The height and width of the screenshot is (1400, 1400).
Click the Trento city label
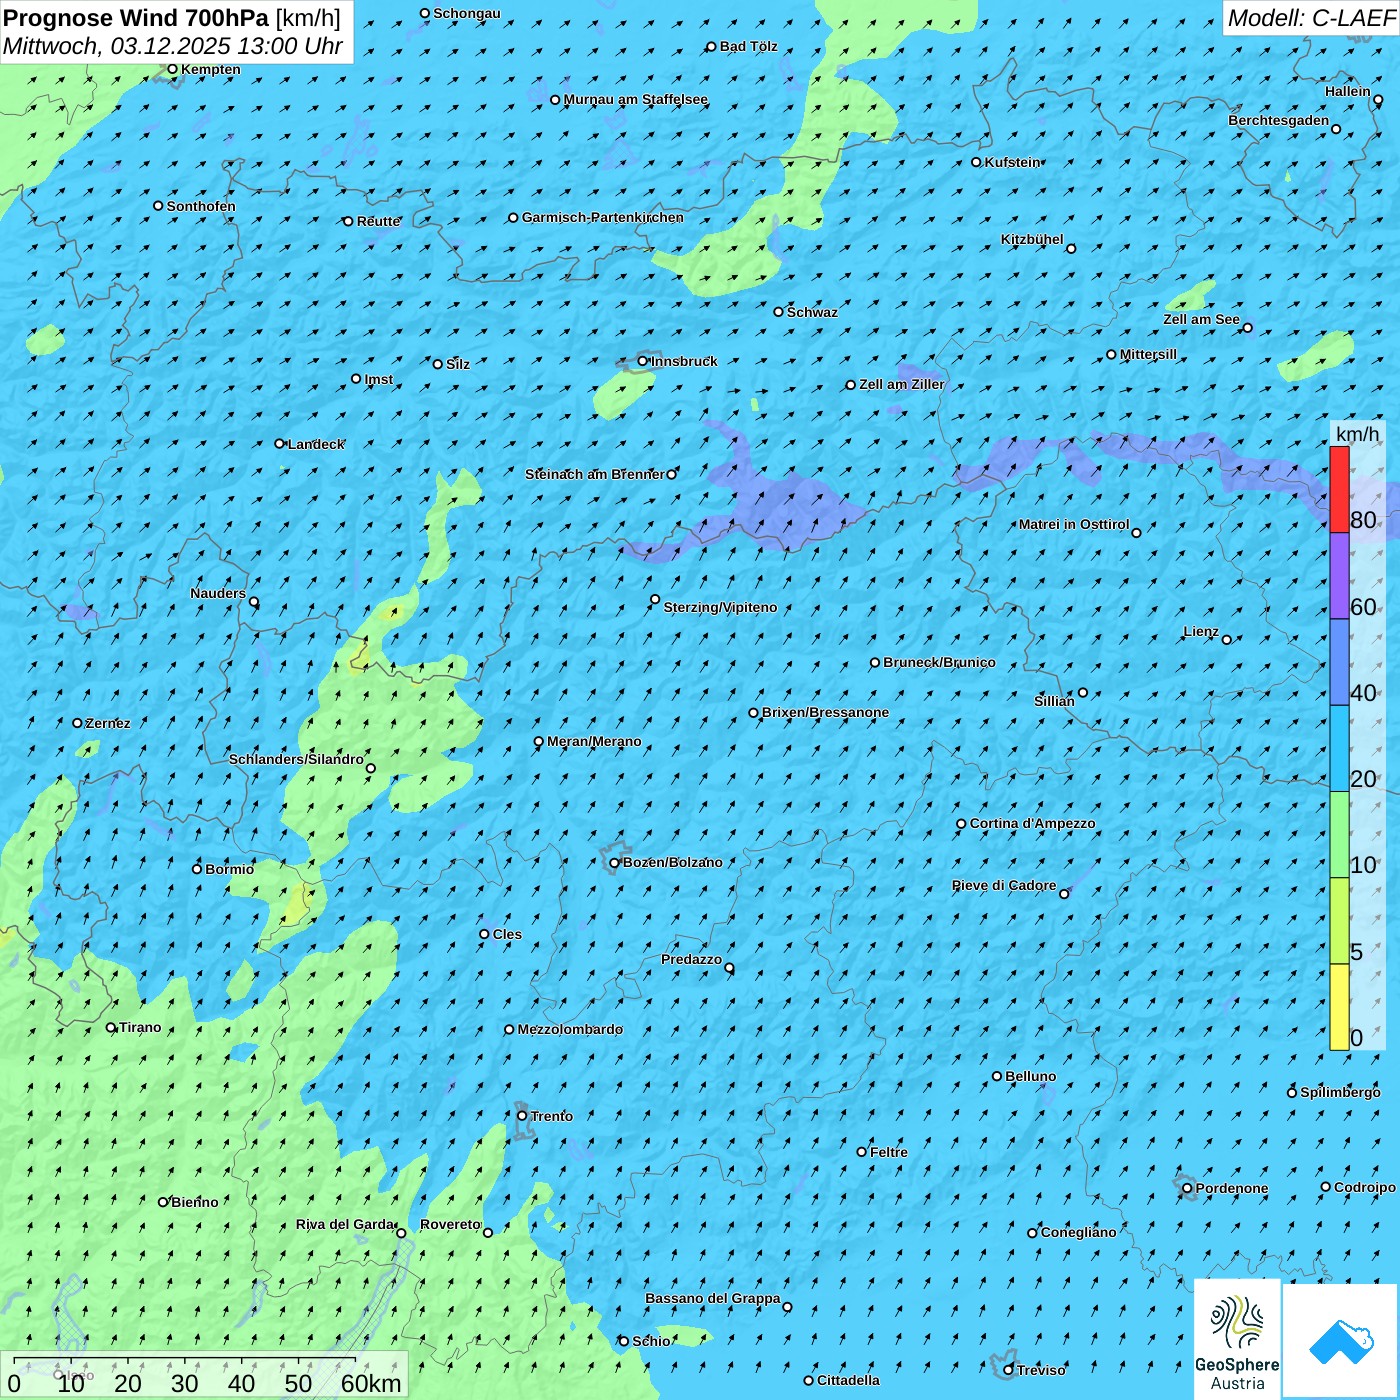(551, 1116)
